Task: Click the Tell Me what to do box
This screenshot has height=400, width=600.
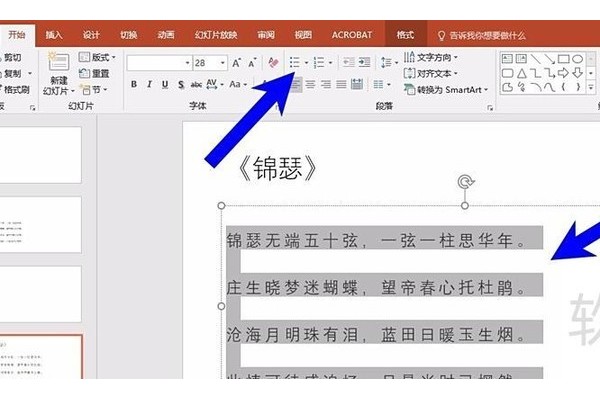Action: pyautogui.click(x=481, y=36)
